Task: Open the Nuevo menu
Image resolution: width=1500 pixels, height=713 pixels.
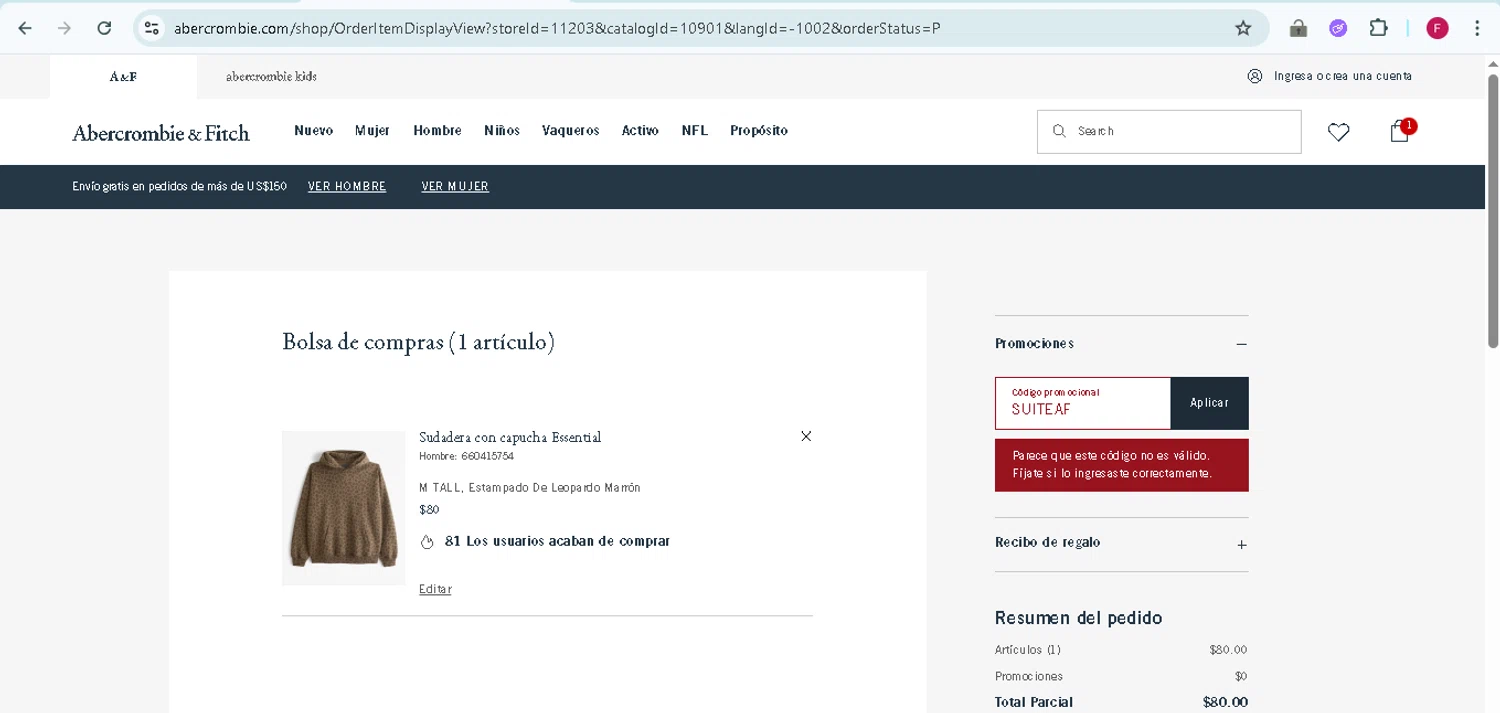Action: 313,131
